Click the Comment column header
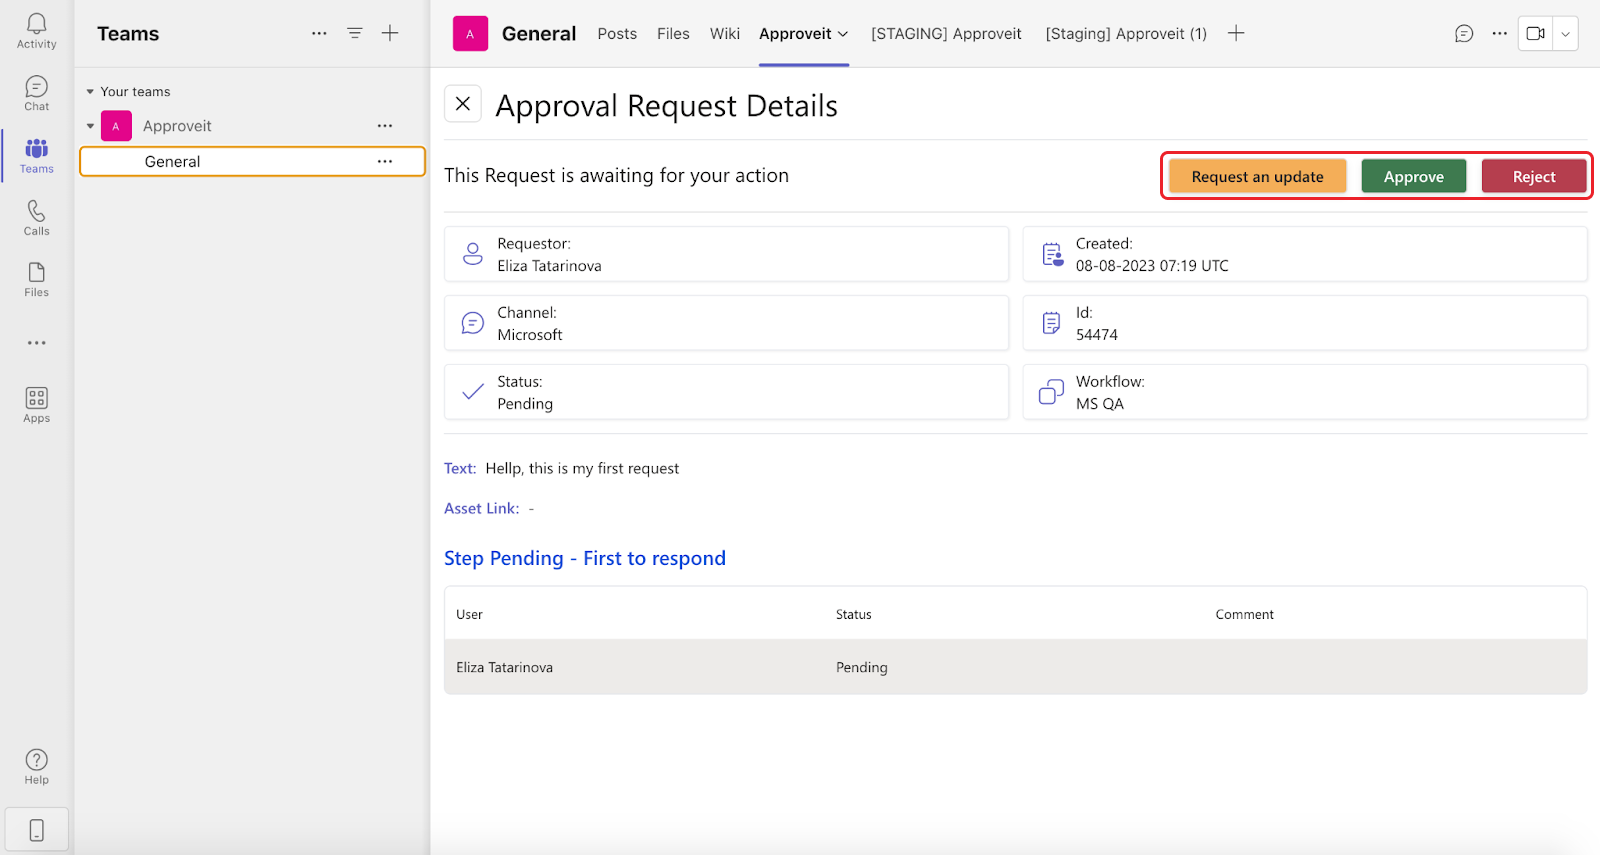This screenshot has height=855, width=1600. click(x=1244, y=614)
